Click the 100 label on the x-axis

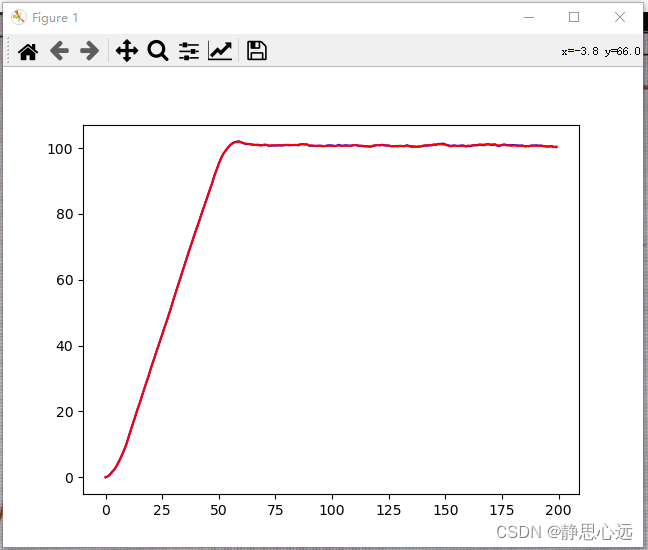[x=332, y=510]
